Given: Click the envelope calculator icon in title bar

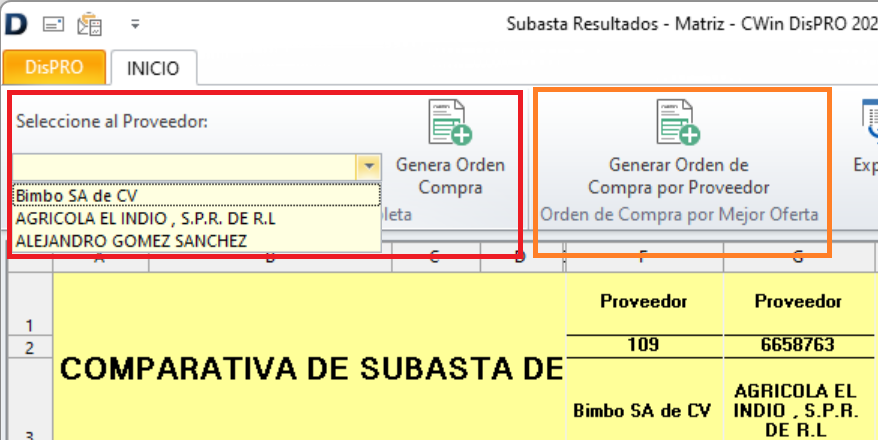Looking at the screenshot, I should (x=90, y=22).
